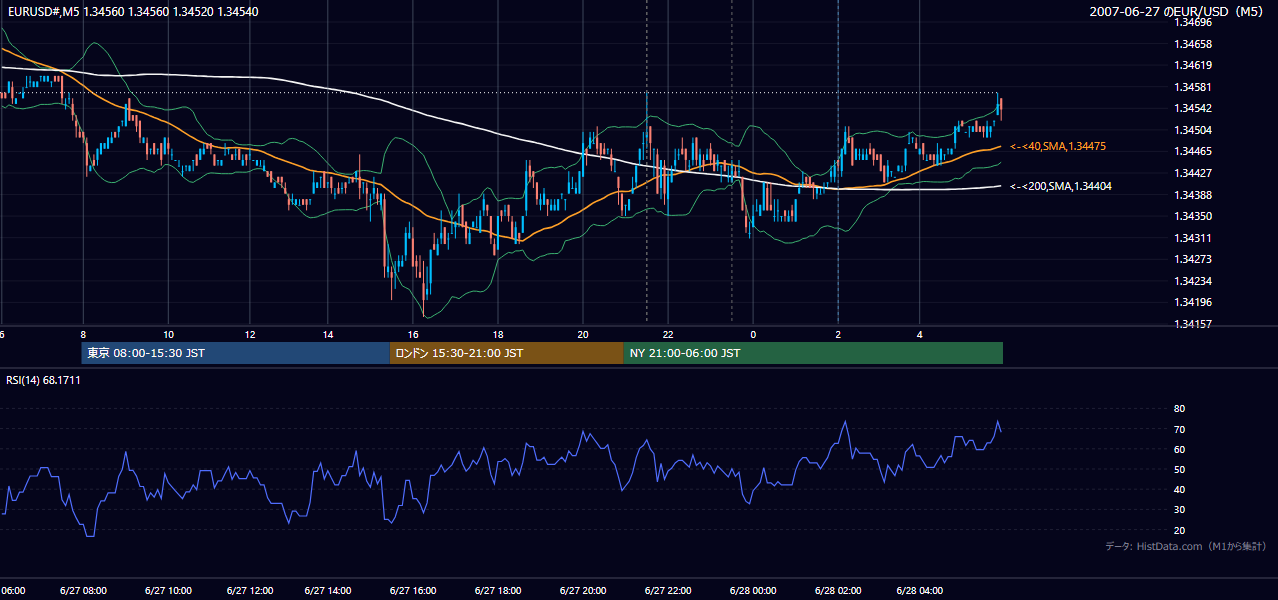The width and height of the screenshot is (1278, 600).
Task: Click the 6/27 18:00 time axis label
Action: click(x=498, y=590)
